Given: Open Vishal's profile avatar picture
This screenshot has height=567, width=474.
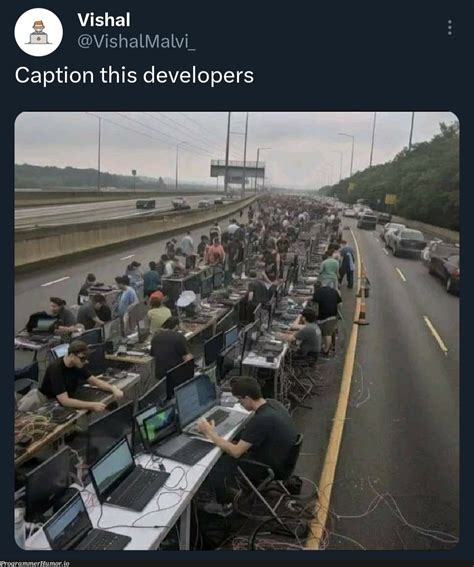Looking at the screenshot, I should click(x=39, y=32).
